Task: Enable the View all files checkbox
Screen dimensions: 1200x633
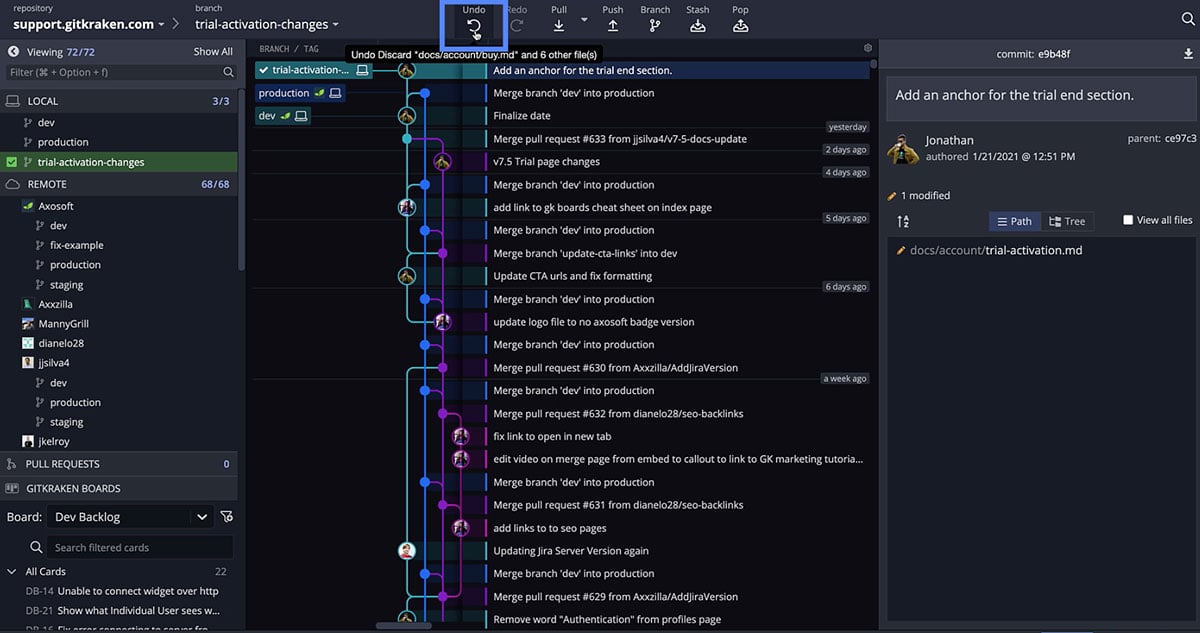Action: point(1128,220)
